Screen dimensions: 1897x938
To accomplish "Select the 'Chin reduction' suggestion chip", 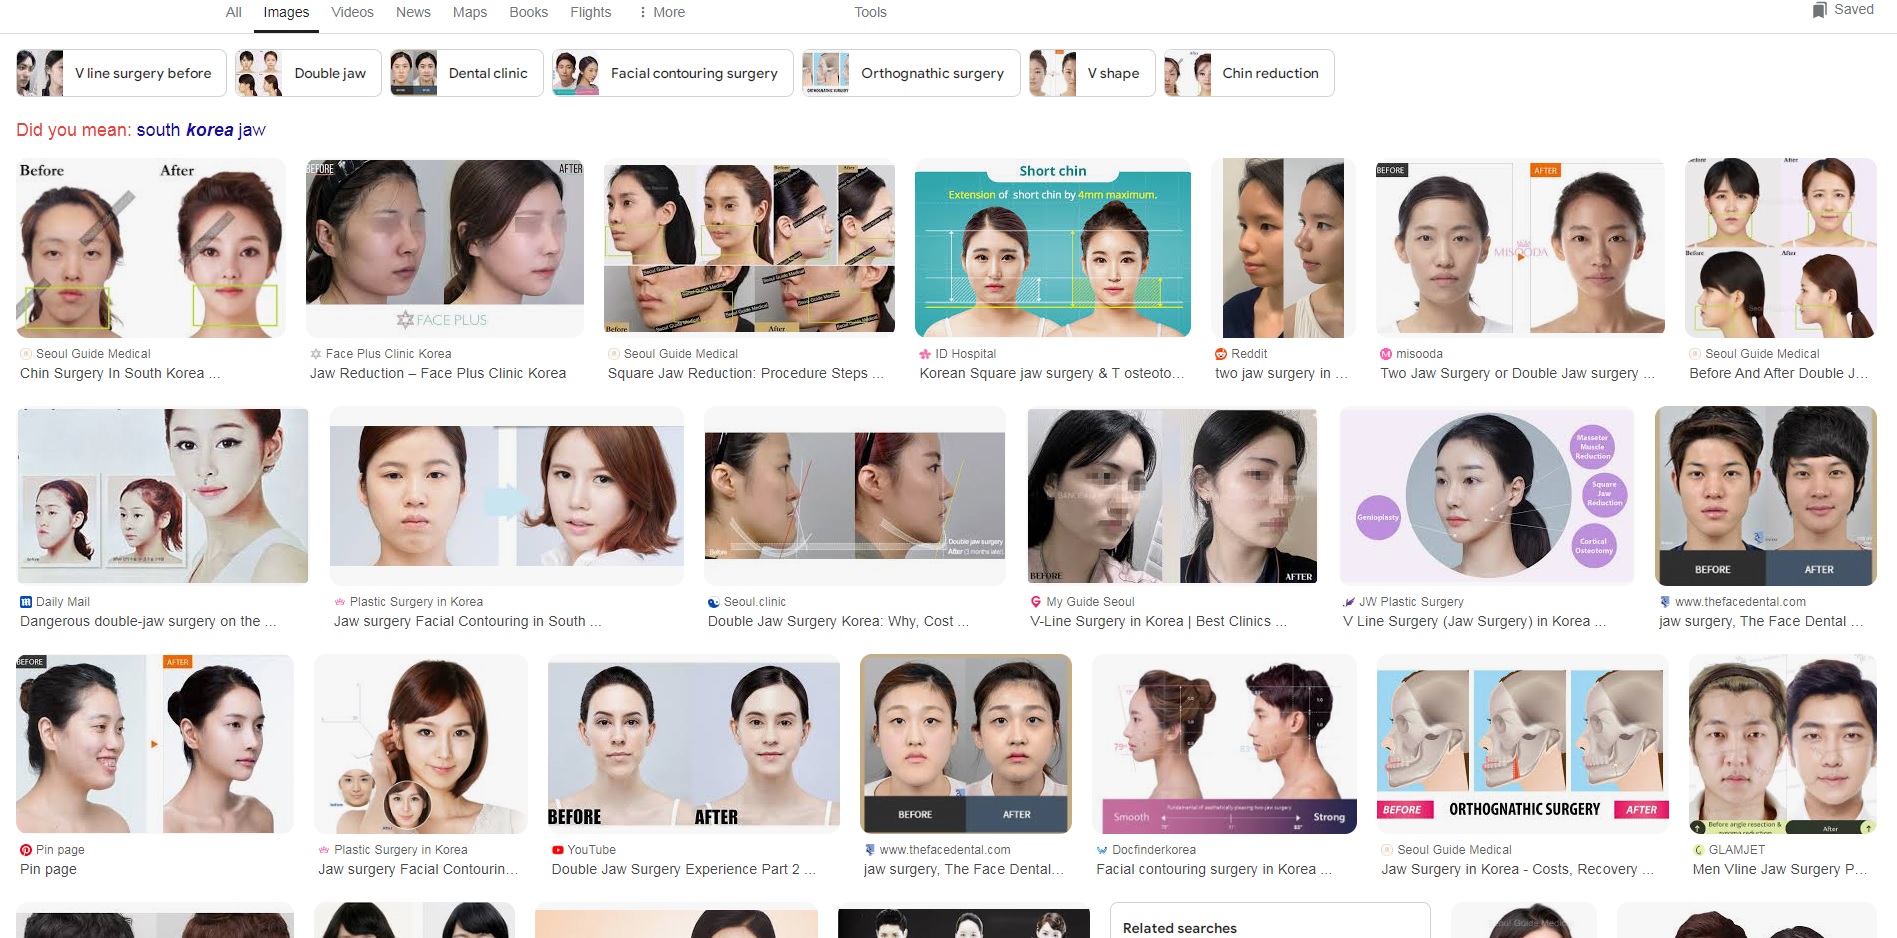I will coord(1249,73).
